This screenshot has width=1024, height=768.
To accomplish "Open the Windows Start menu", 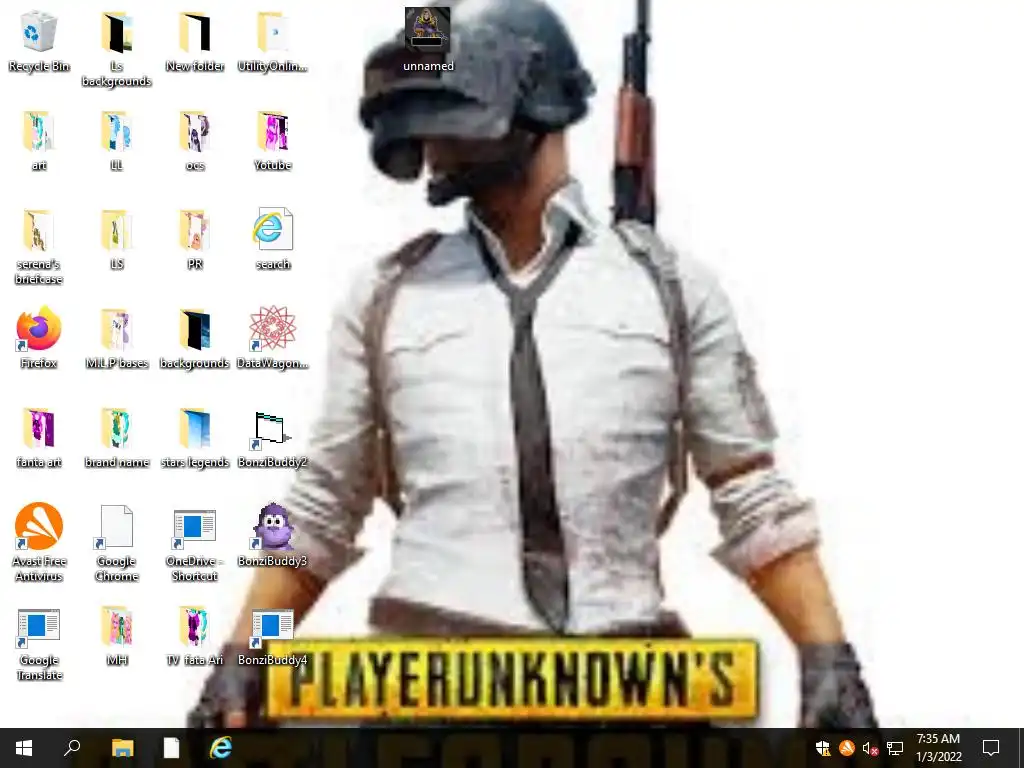I will [x=24, y=748].
